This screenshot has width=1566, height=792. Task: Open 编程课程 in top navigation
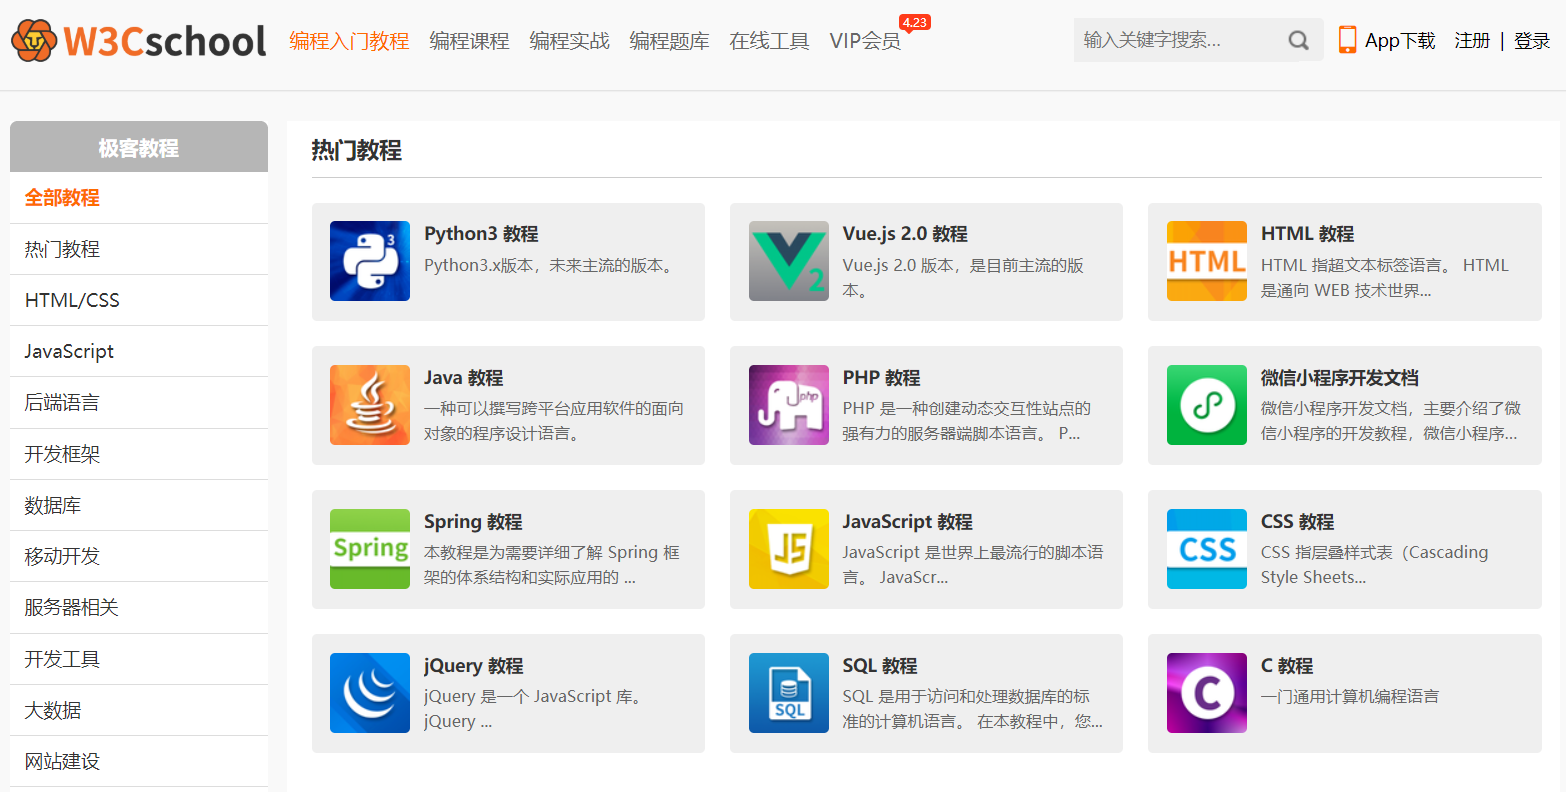pyautogui.click(x=469, y=41)
